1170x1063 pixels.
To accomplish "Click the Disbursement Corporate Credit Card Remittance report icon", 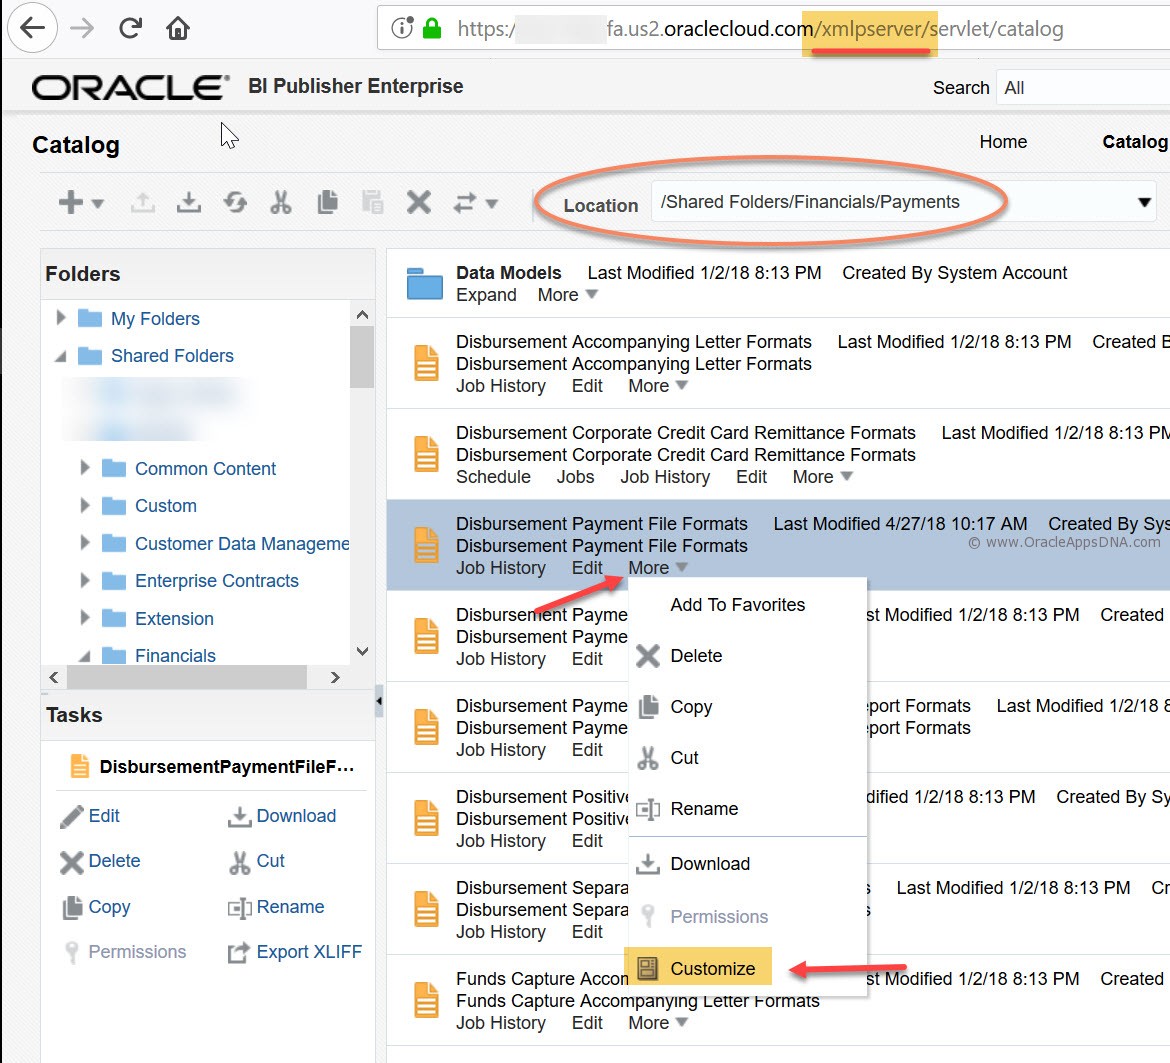I will coord(427,454).
